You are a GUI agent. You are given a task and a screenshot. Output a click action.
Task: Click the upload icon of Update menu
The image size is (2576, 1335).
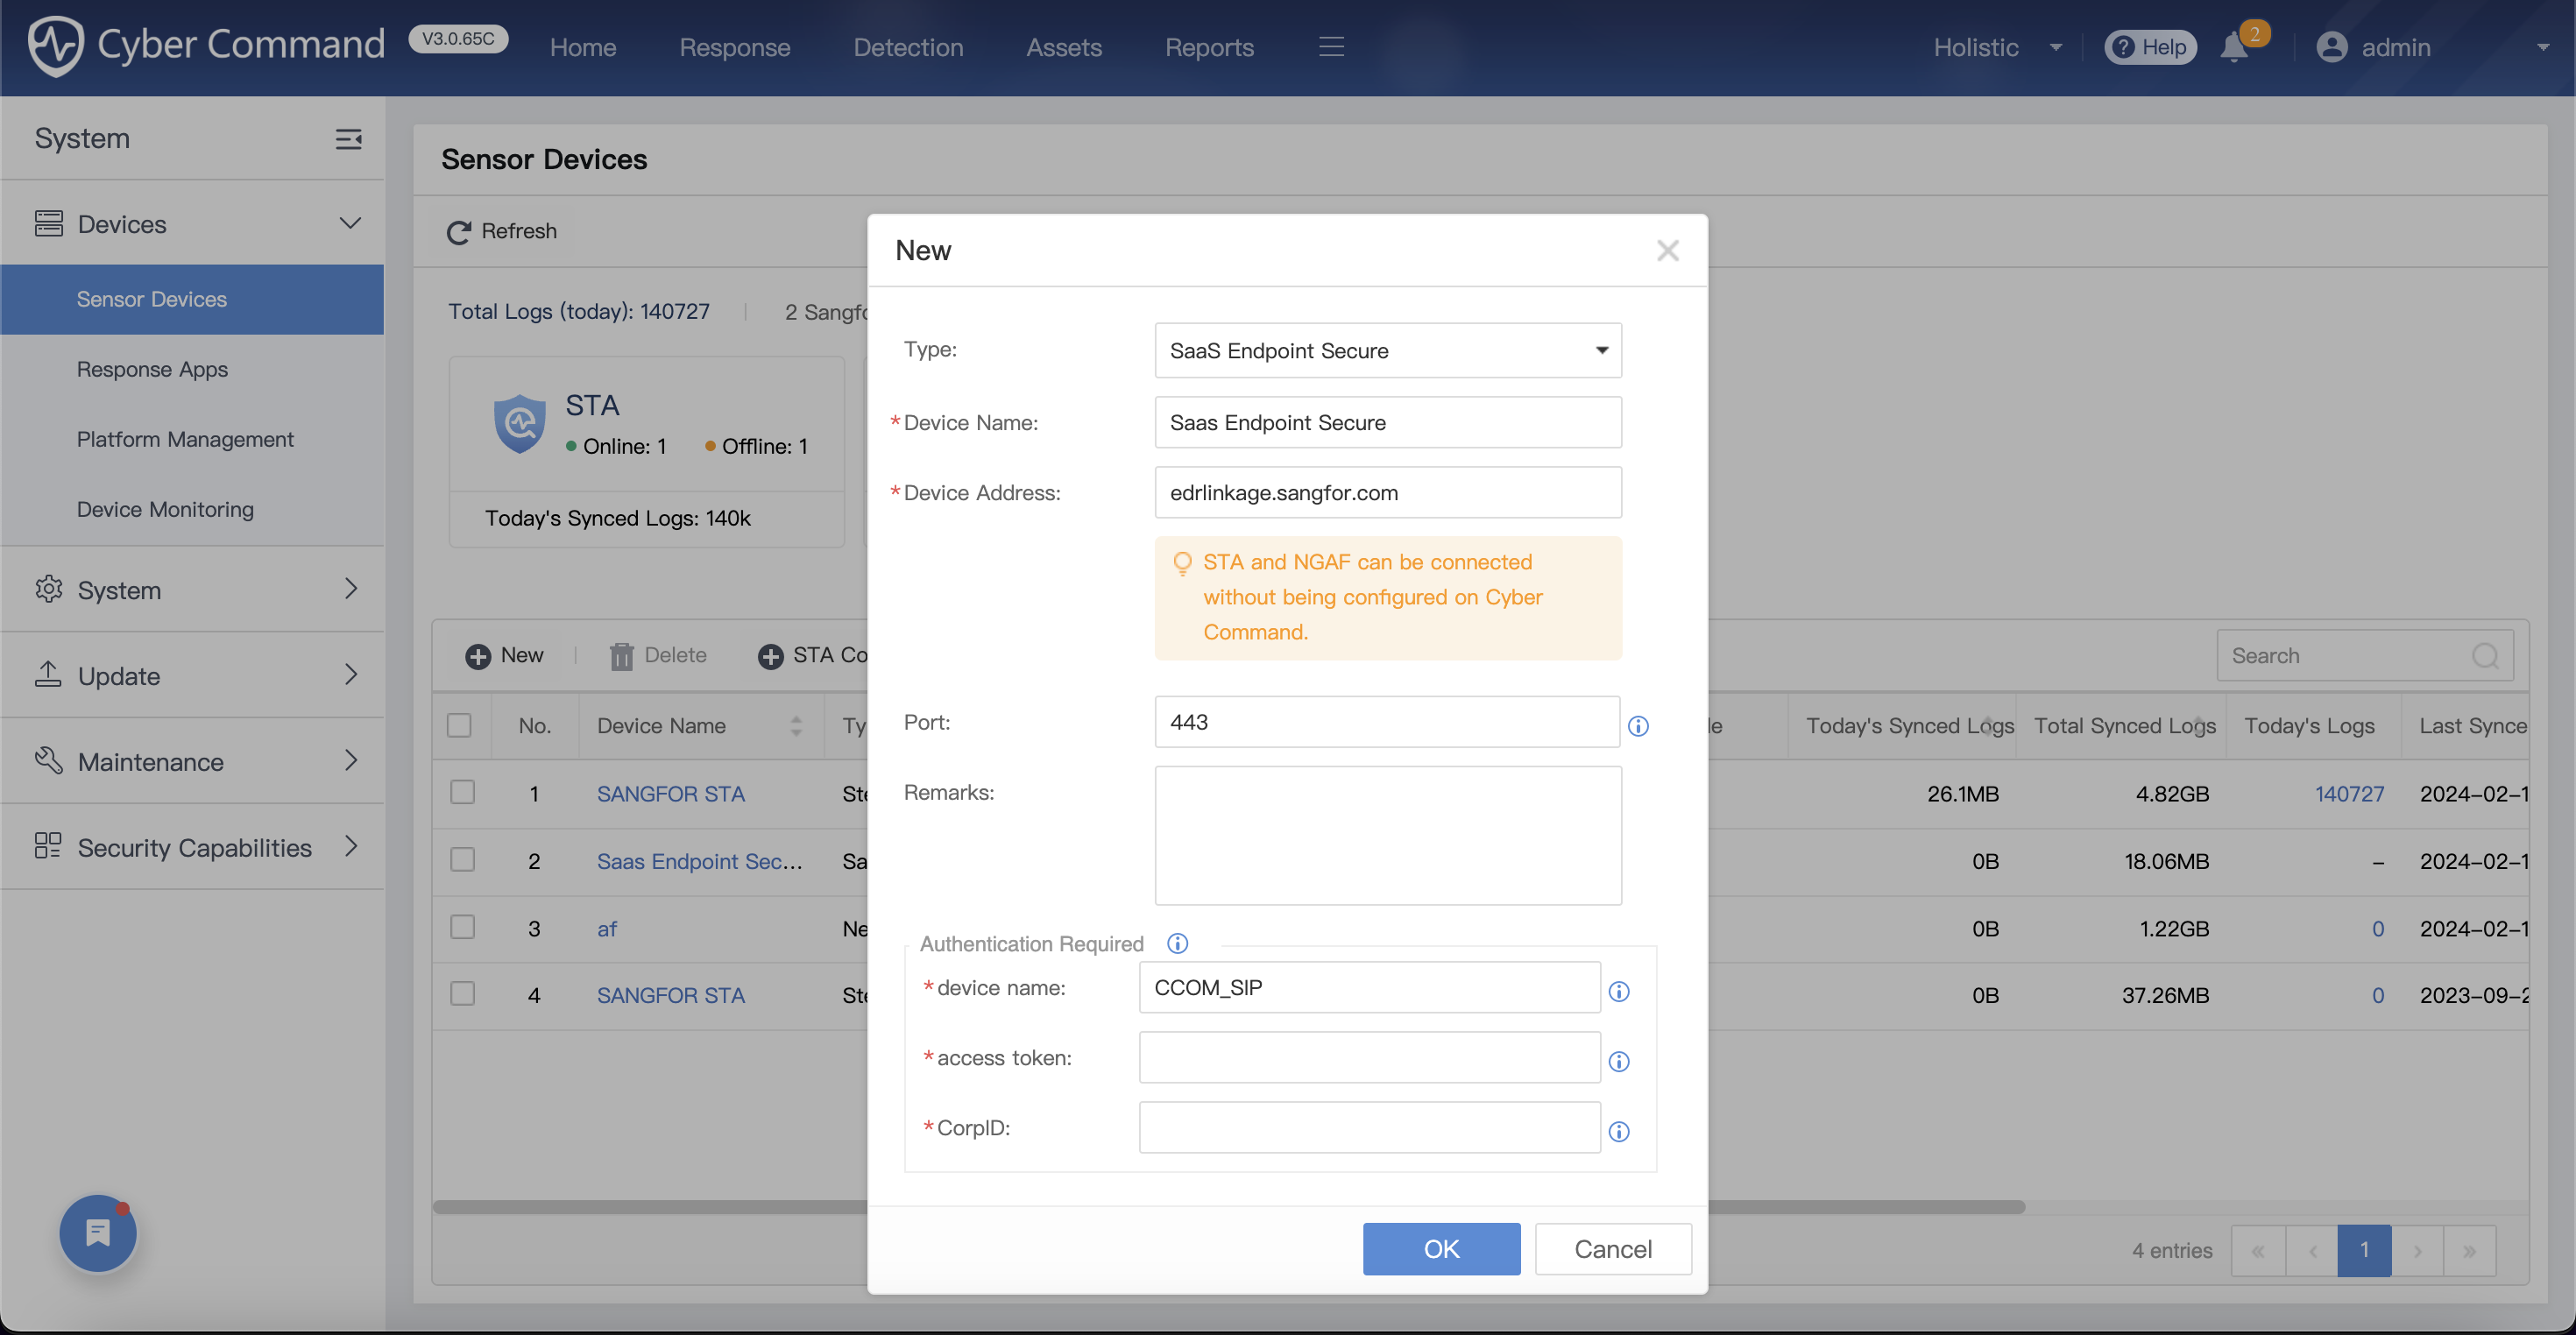pyautogui.click(x=48, y=674)
